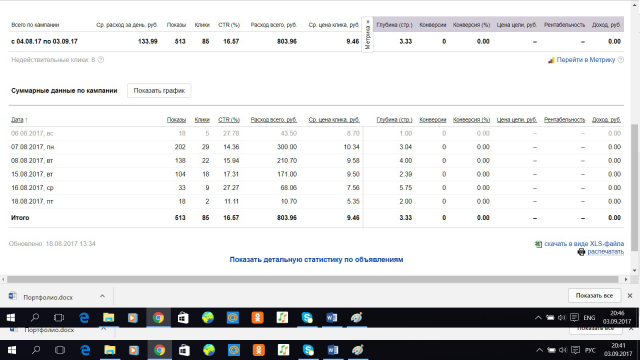Click fully visible Показать все downloads button
The image size is (640, 360).
[594, 296]
